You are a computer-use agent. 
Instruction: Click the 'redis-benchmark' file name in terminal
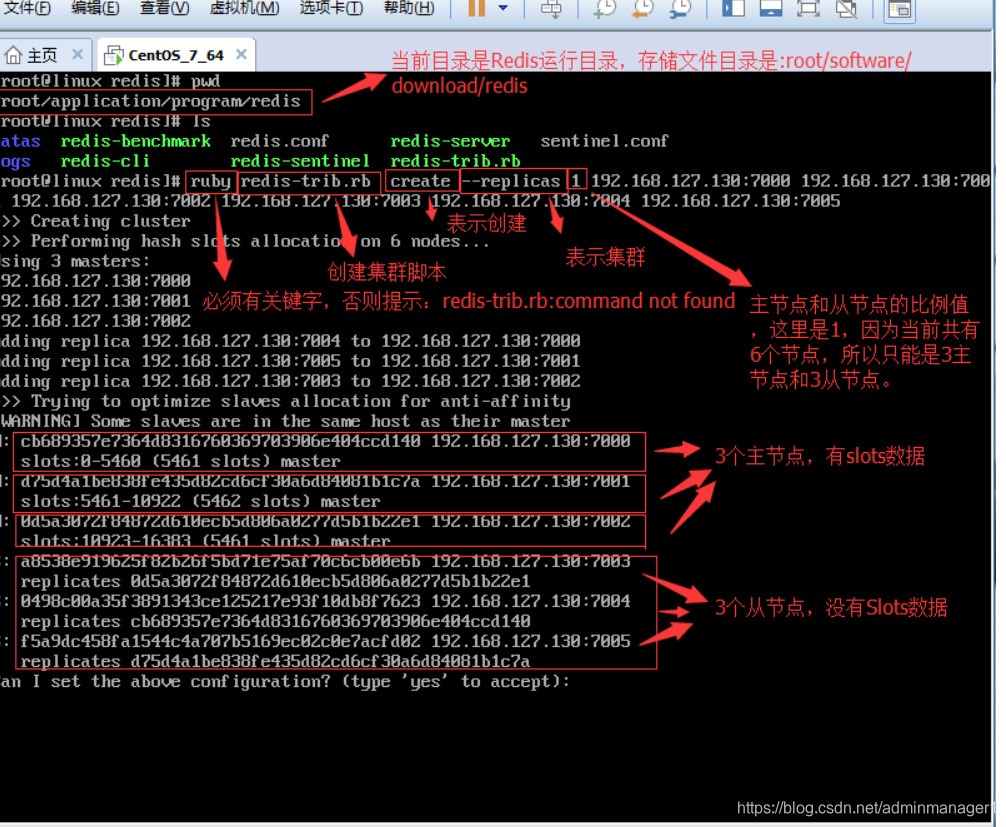point(135,141)
